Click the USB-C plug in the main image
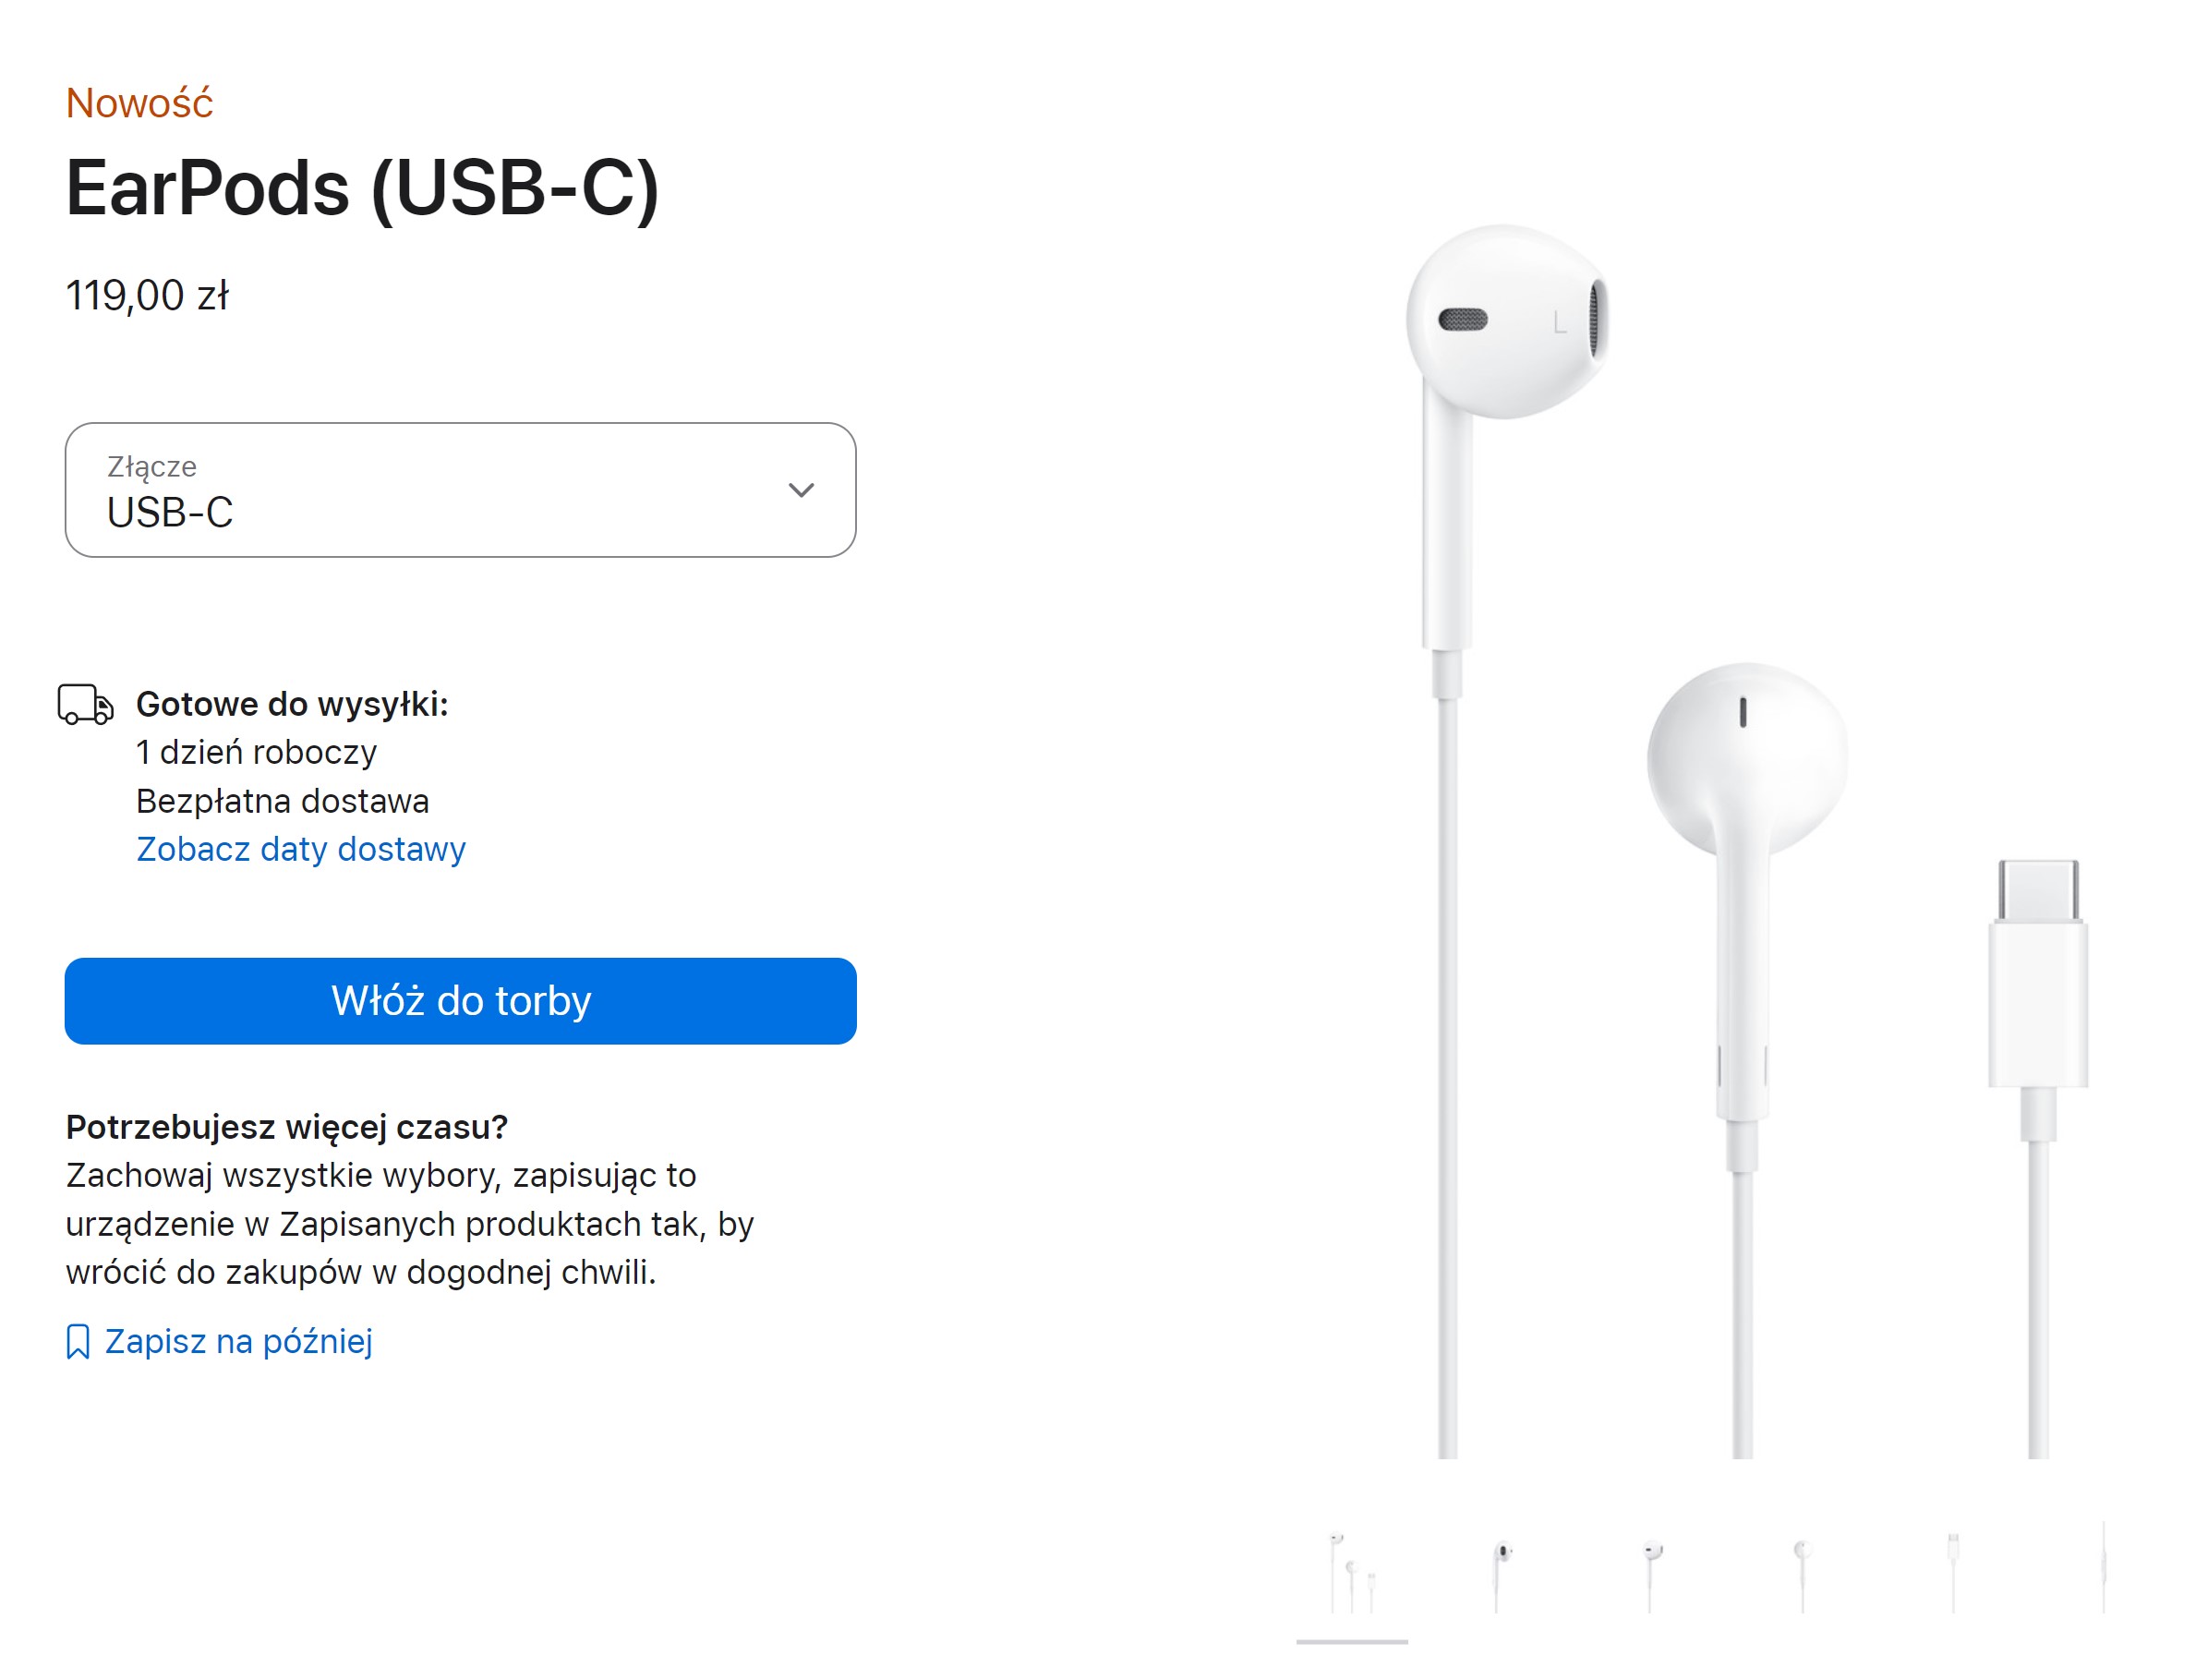 coord(2038,975)
